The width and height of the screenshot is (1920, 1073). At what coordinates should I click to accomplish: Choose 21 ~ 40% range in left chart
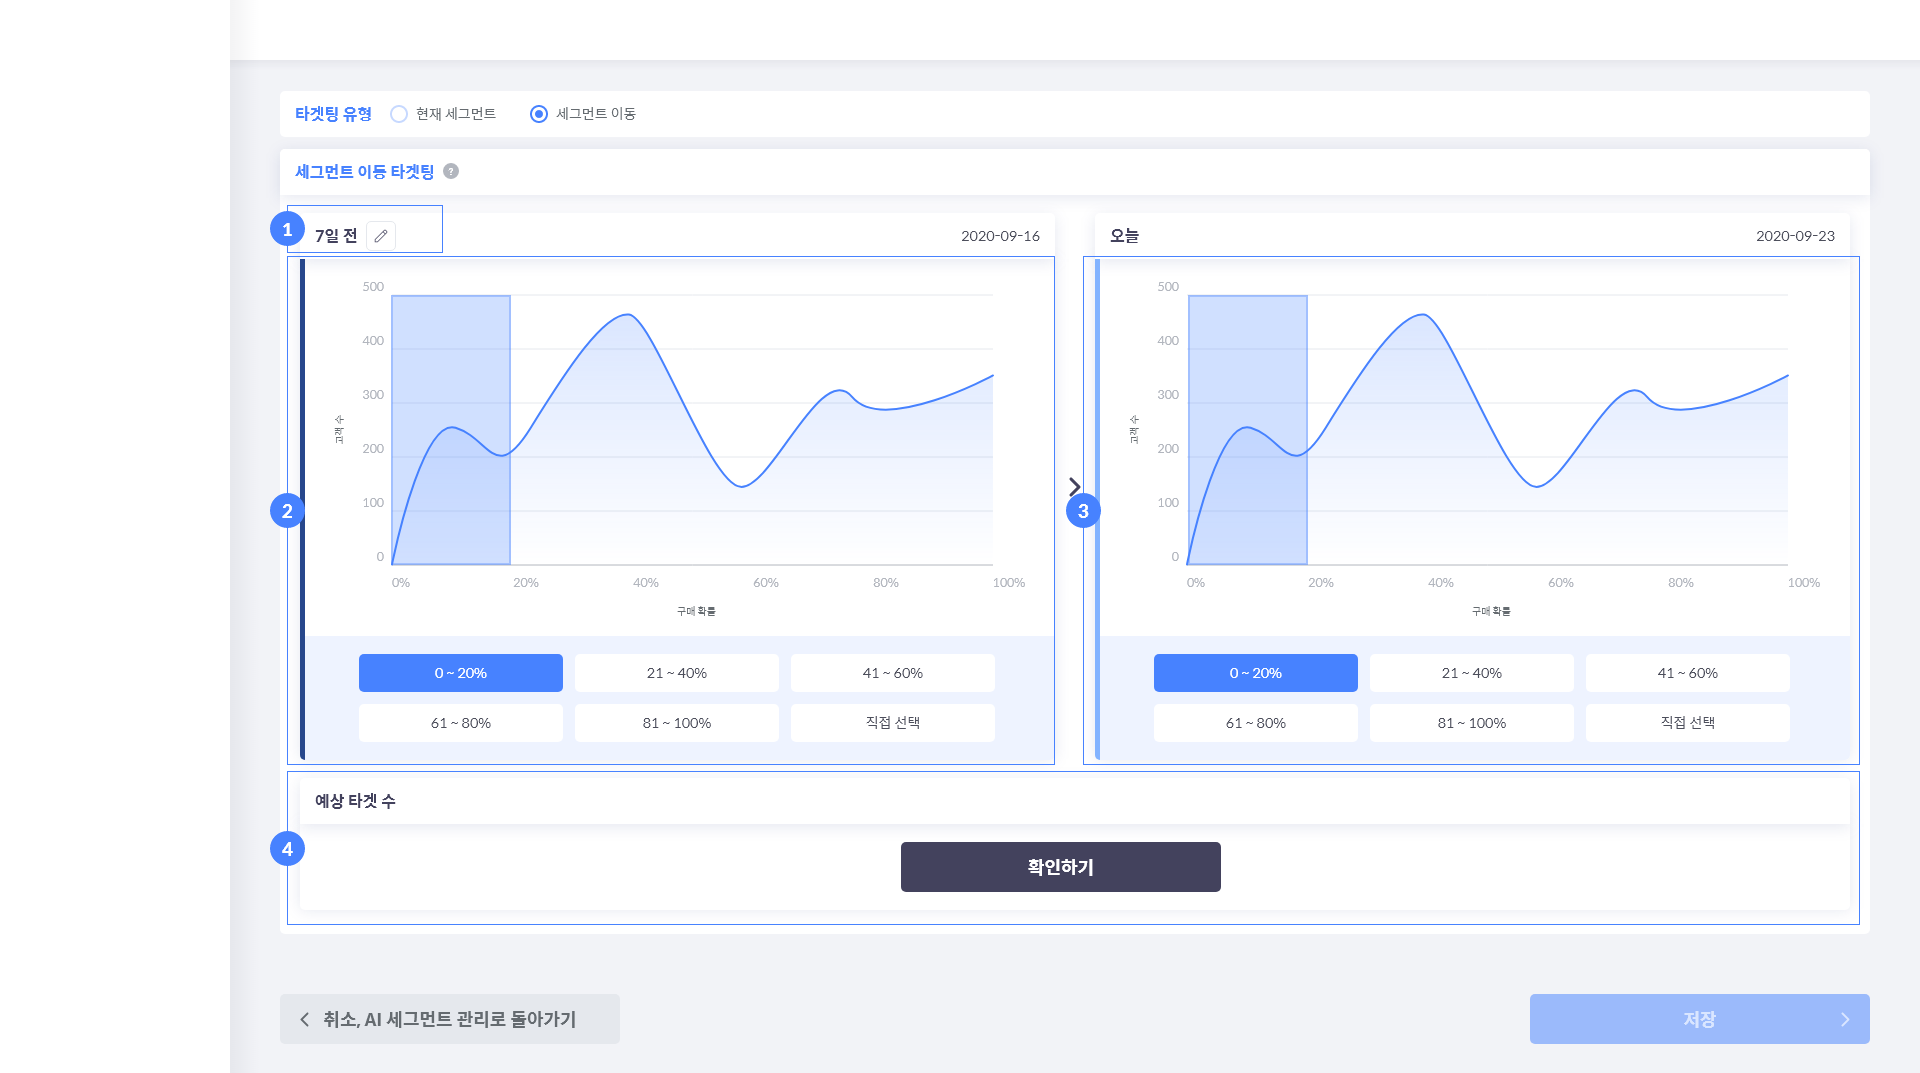[676, 673]
